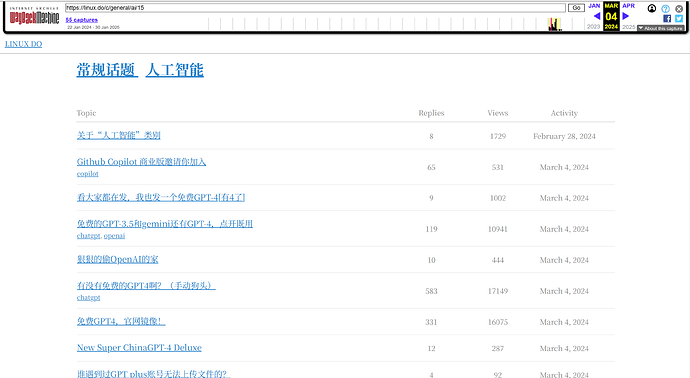Click the 16075 views value
The image size is (690, 378).
(498, 322)
